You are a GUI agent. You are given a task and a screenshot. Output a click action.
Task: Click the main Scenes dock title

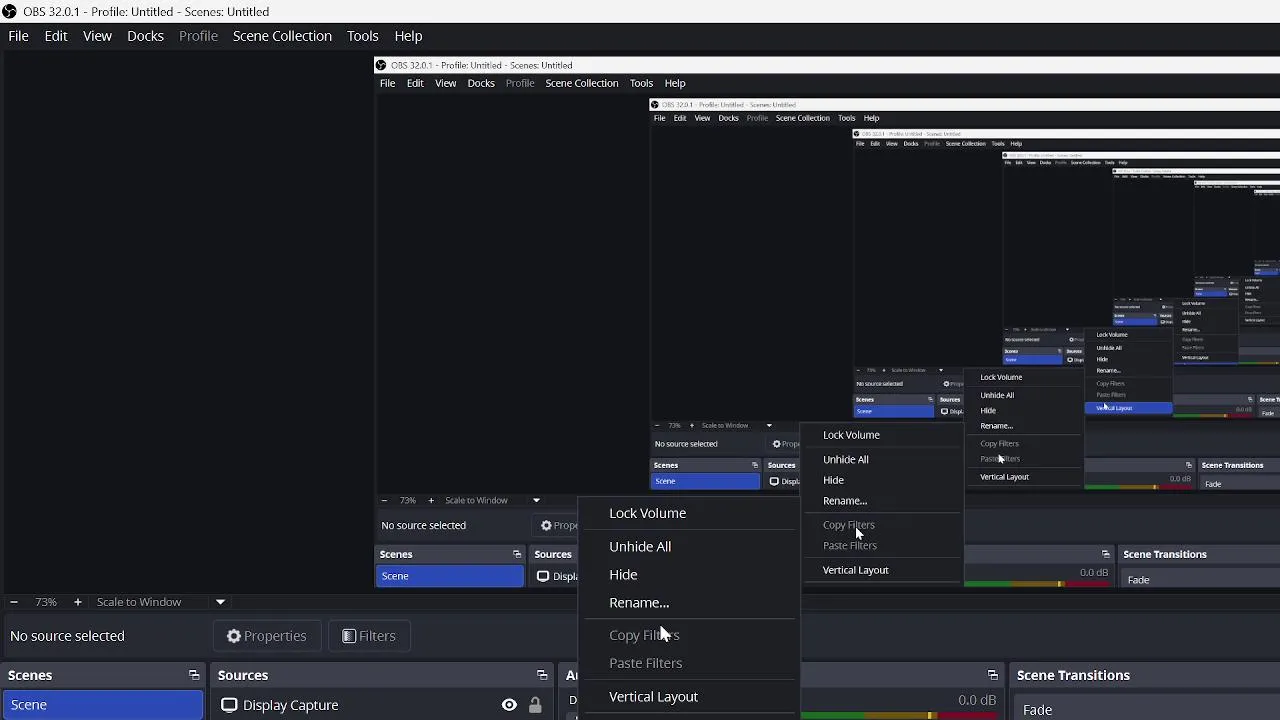point(30,676)
